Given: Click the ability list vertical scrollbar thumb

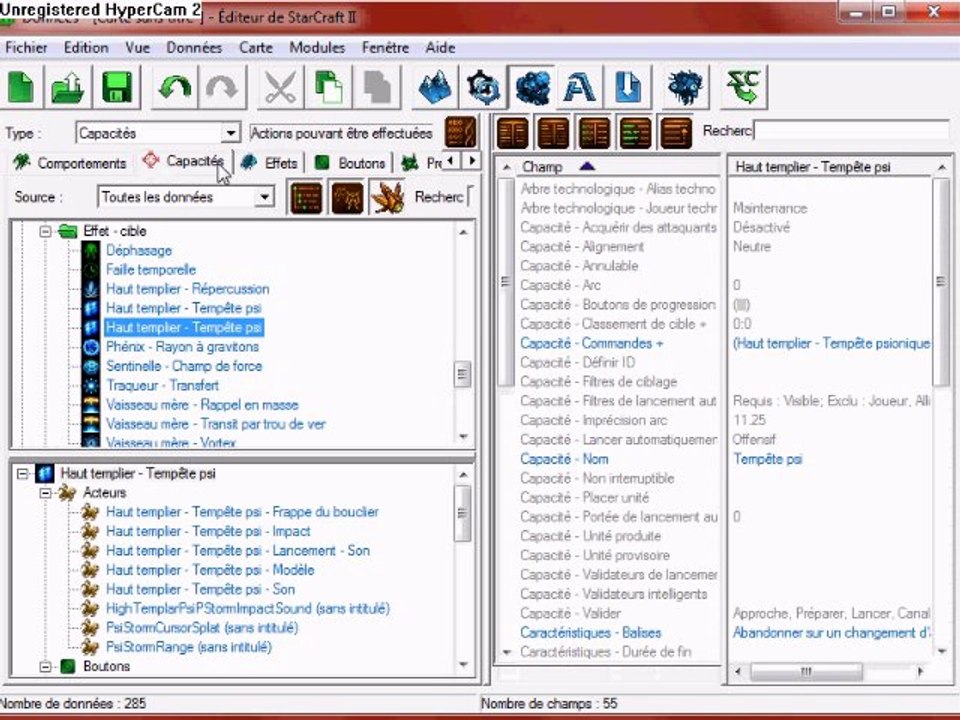Looking at the screenshot, I should (463, 375).
